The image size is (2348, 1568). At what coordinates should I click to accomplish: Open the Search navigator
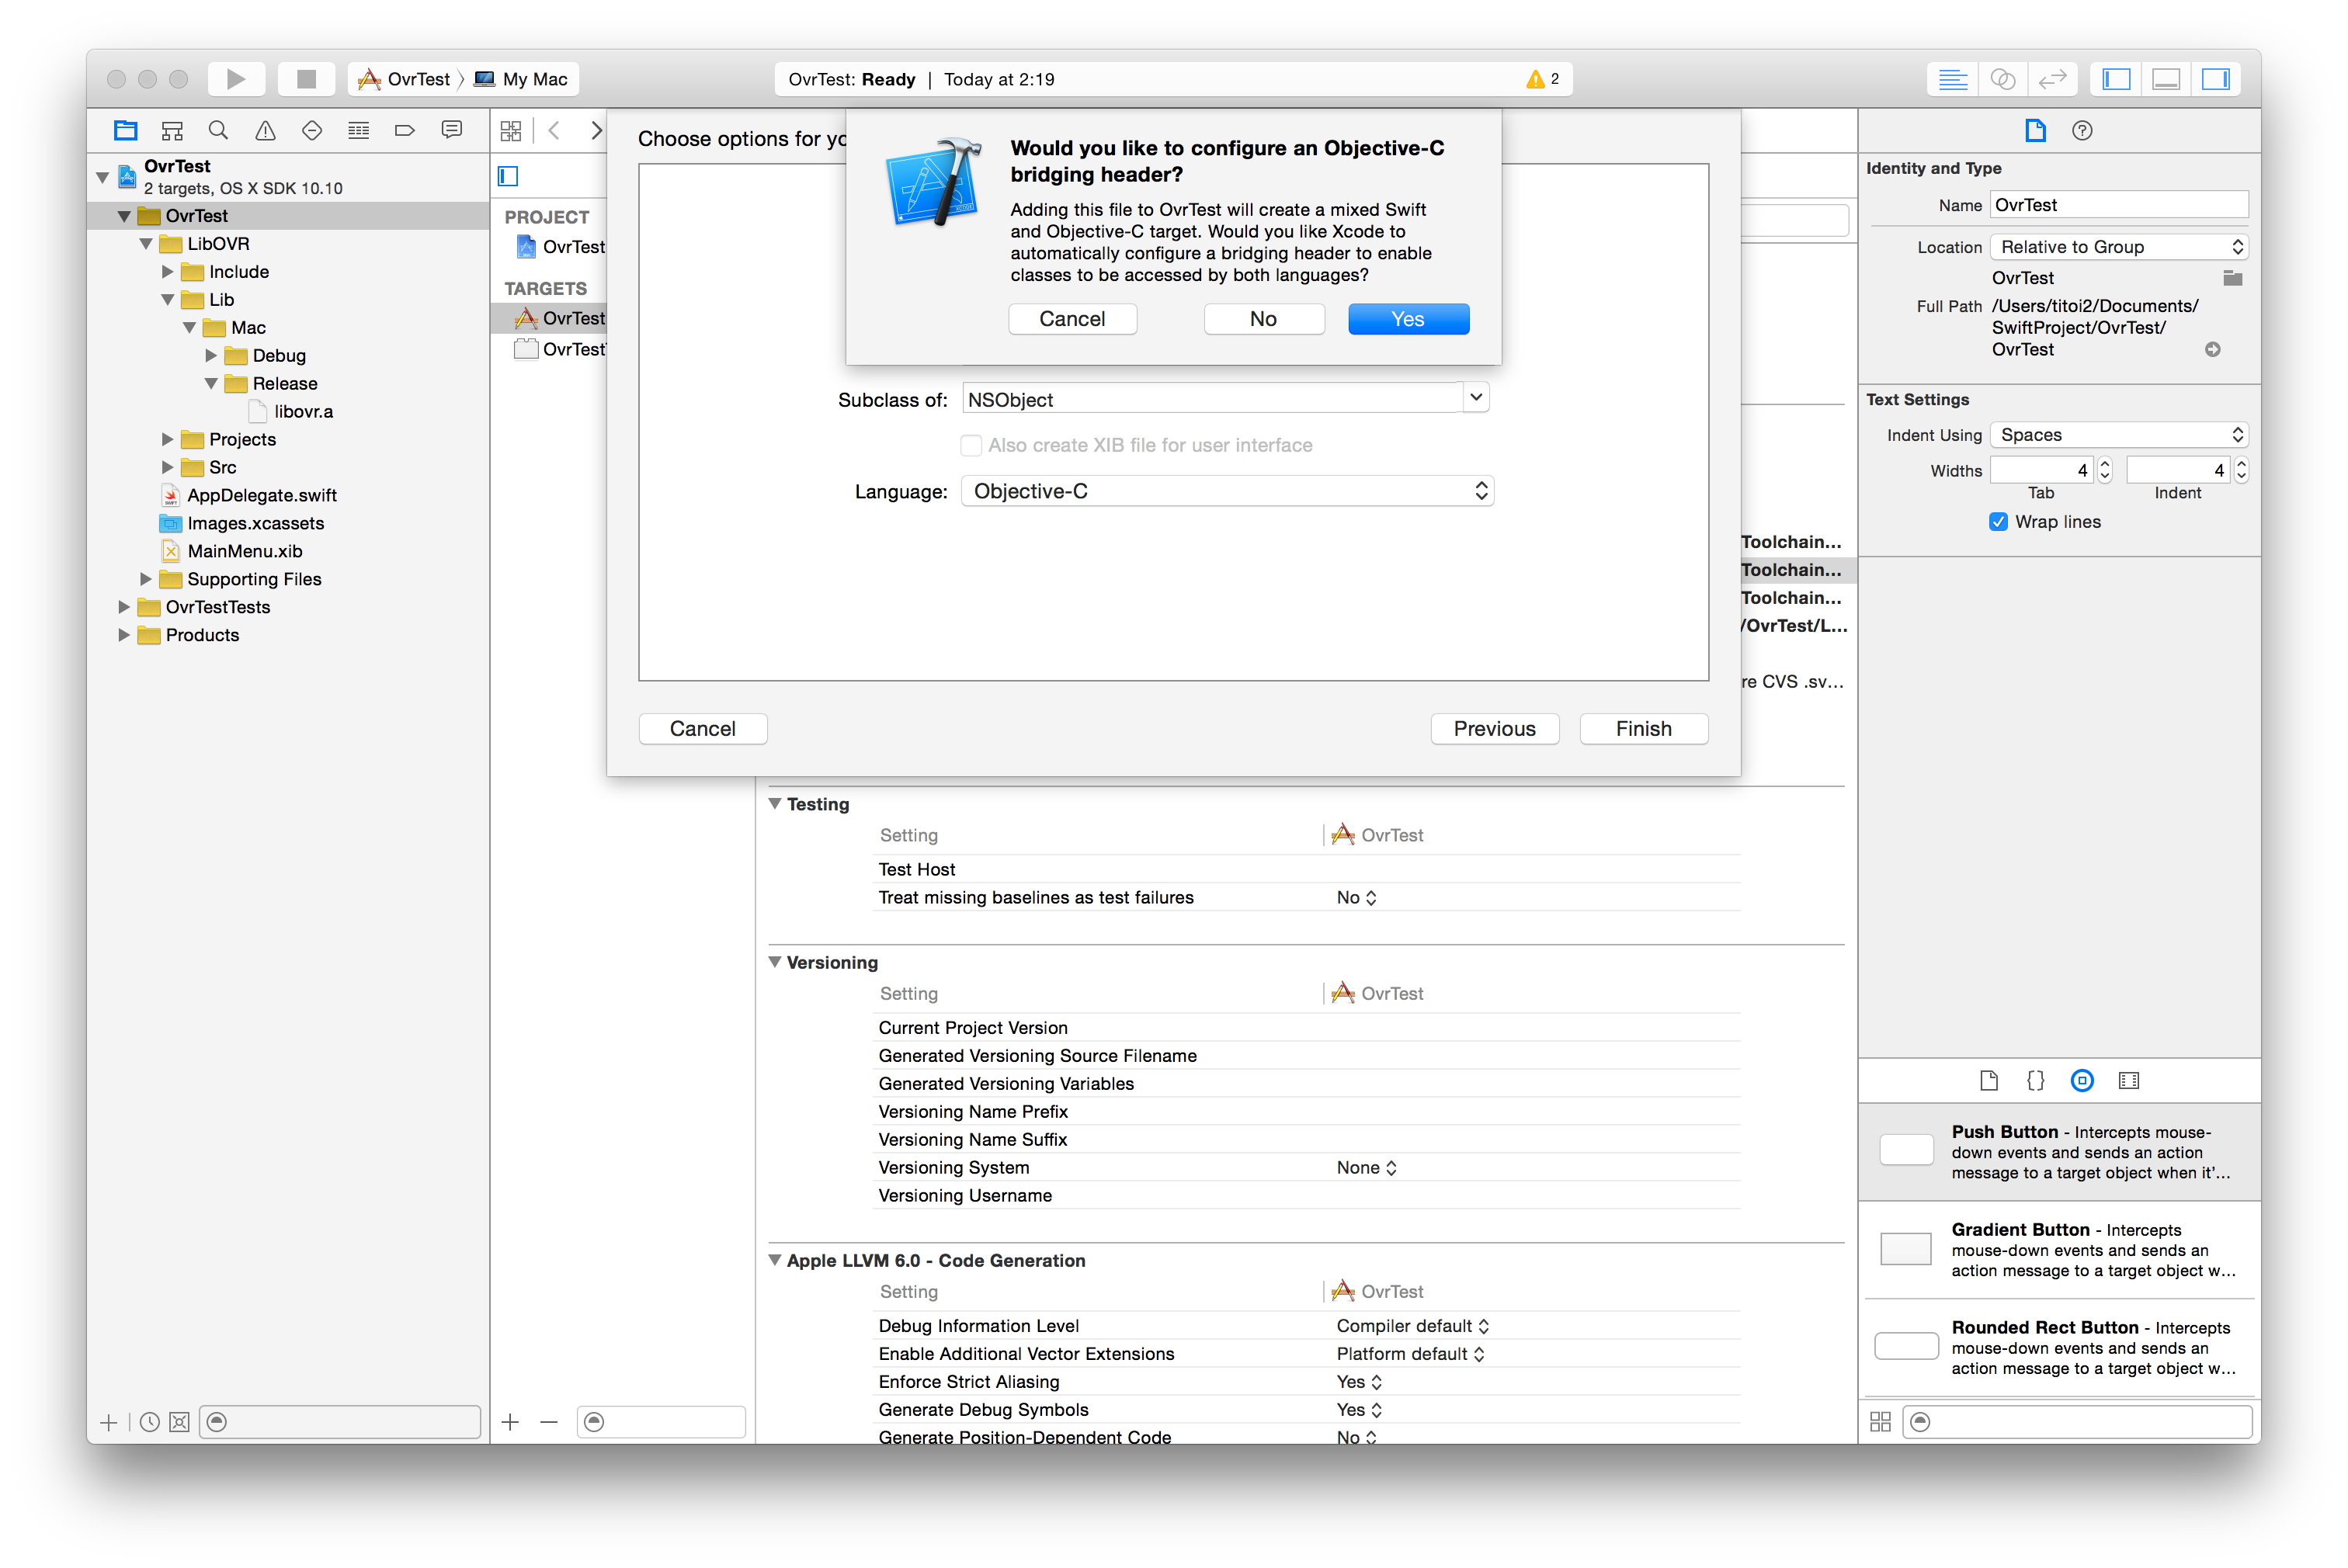pyautogui.click(x=218, y=130)
